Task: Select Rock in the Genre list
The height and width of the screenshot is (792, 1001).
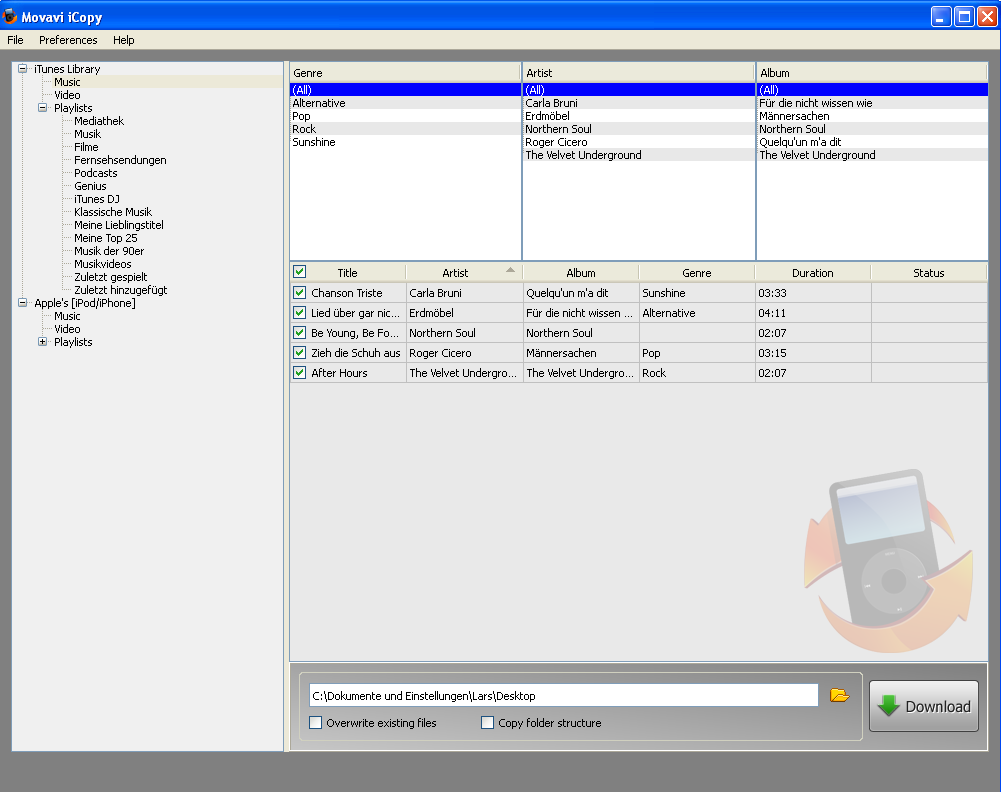Action: coord(304,129)
